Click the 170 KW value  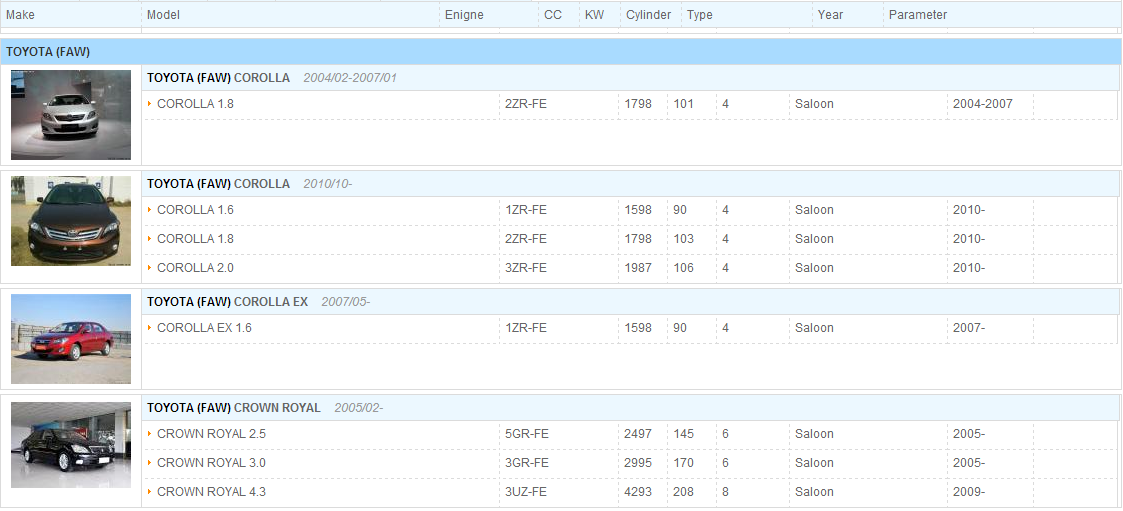[x=683, y=463]
